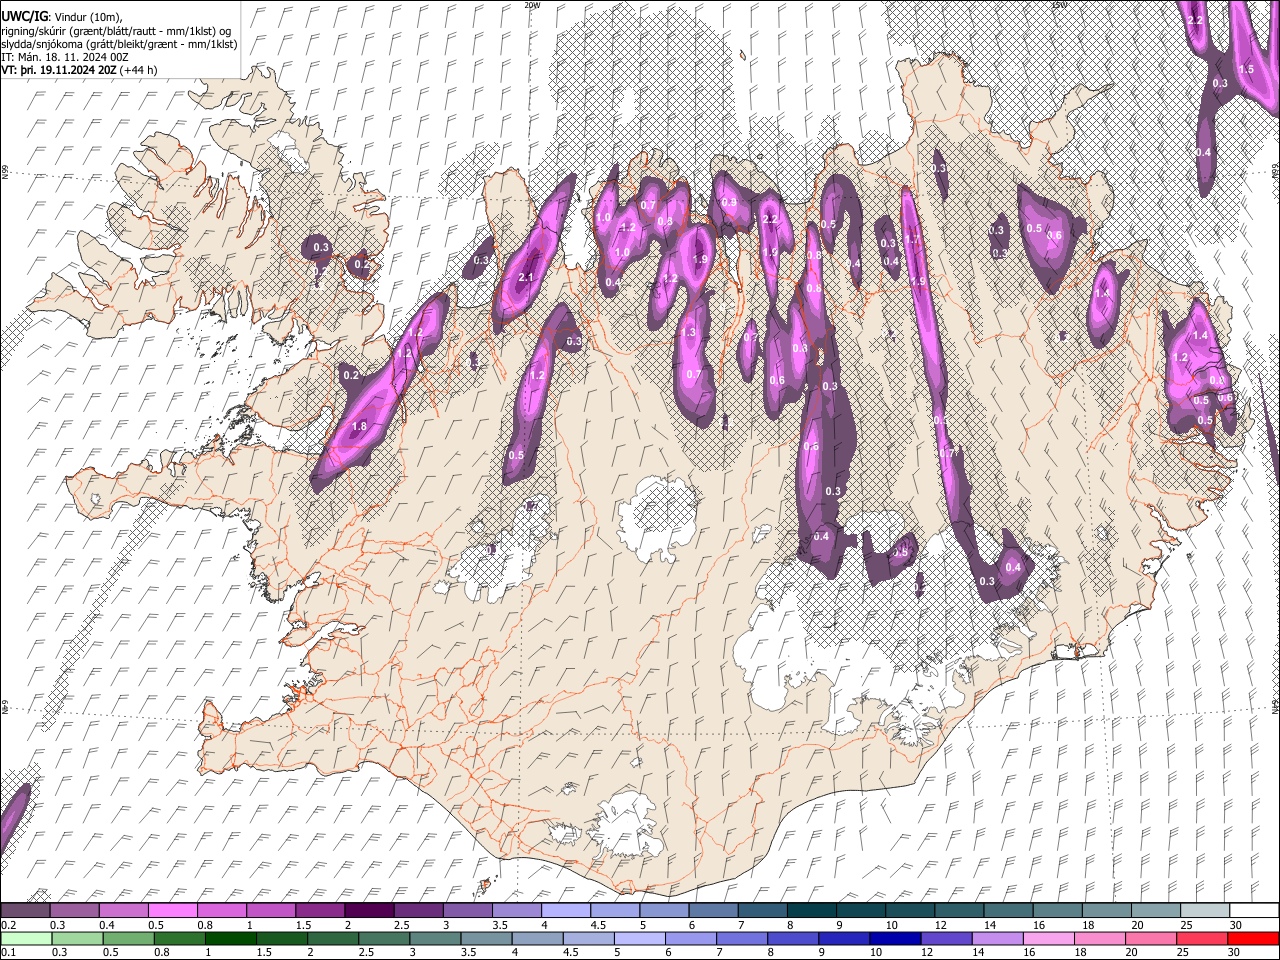Image resolution: width=1280 pixels, height=960 pixels.
Task: Click the '20W' longitude label at top edge
Action: 532,5
